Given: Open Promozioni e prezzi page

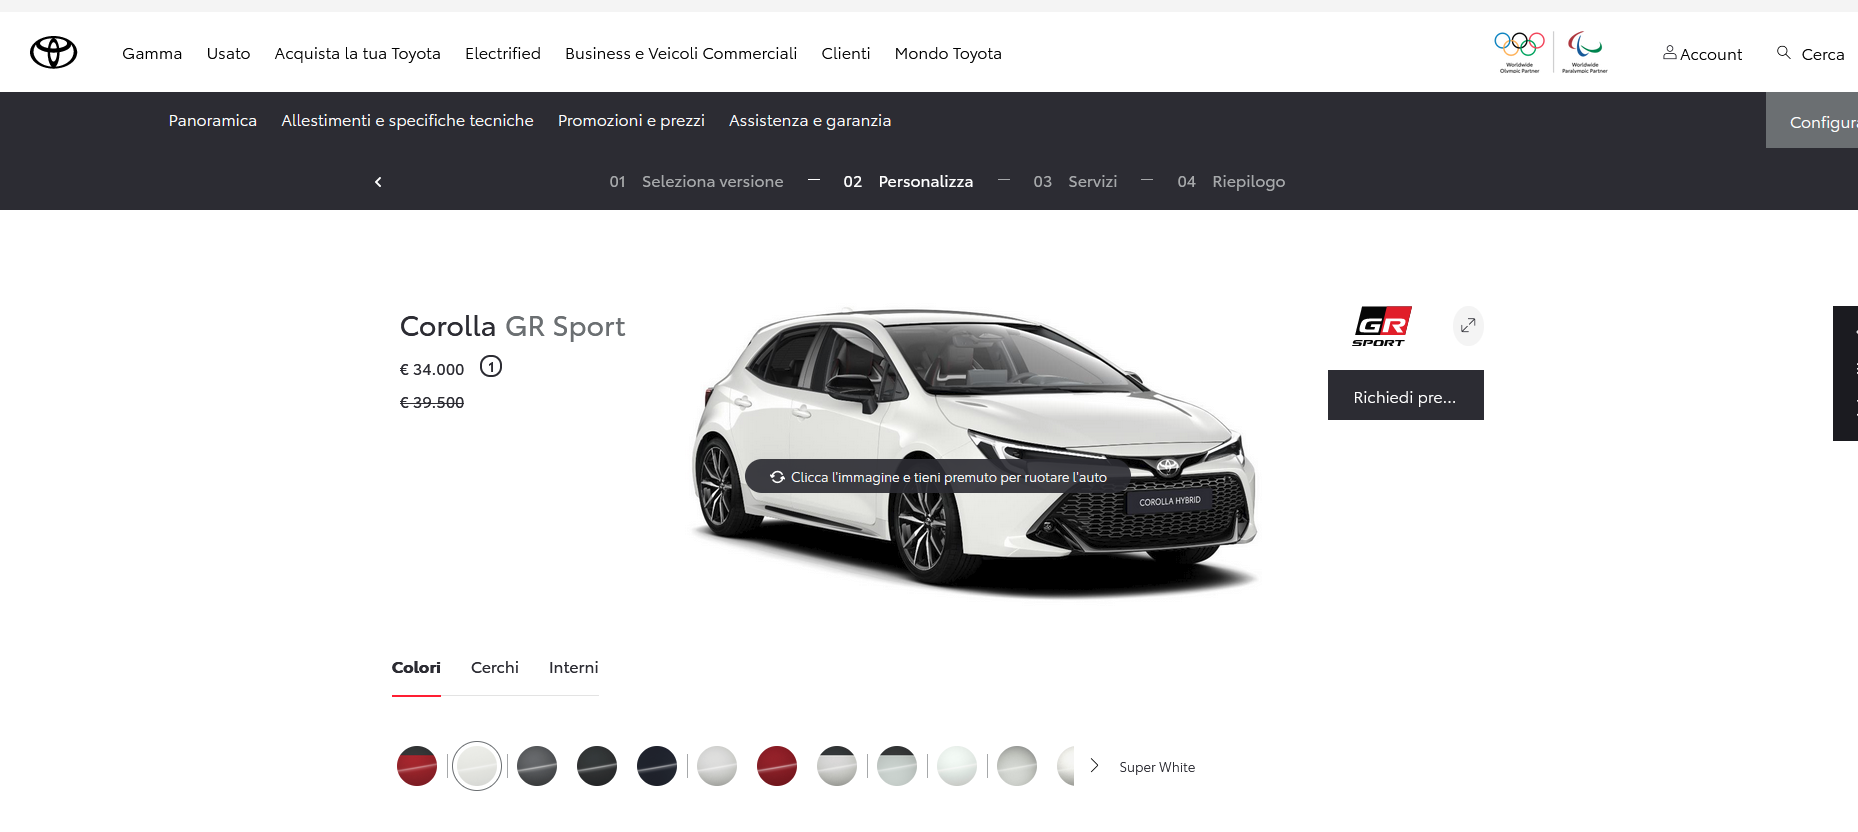Looking at the screenshot, I should [x=631, y=121].
